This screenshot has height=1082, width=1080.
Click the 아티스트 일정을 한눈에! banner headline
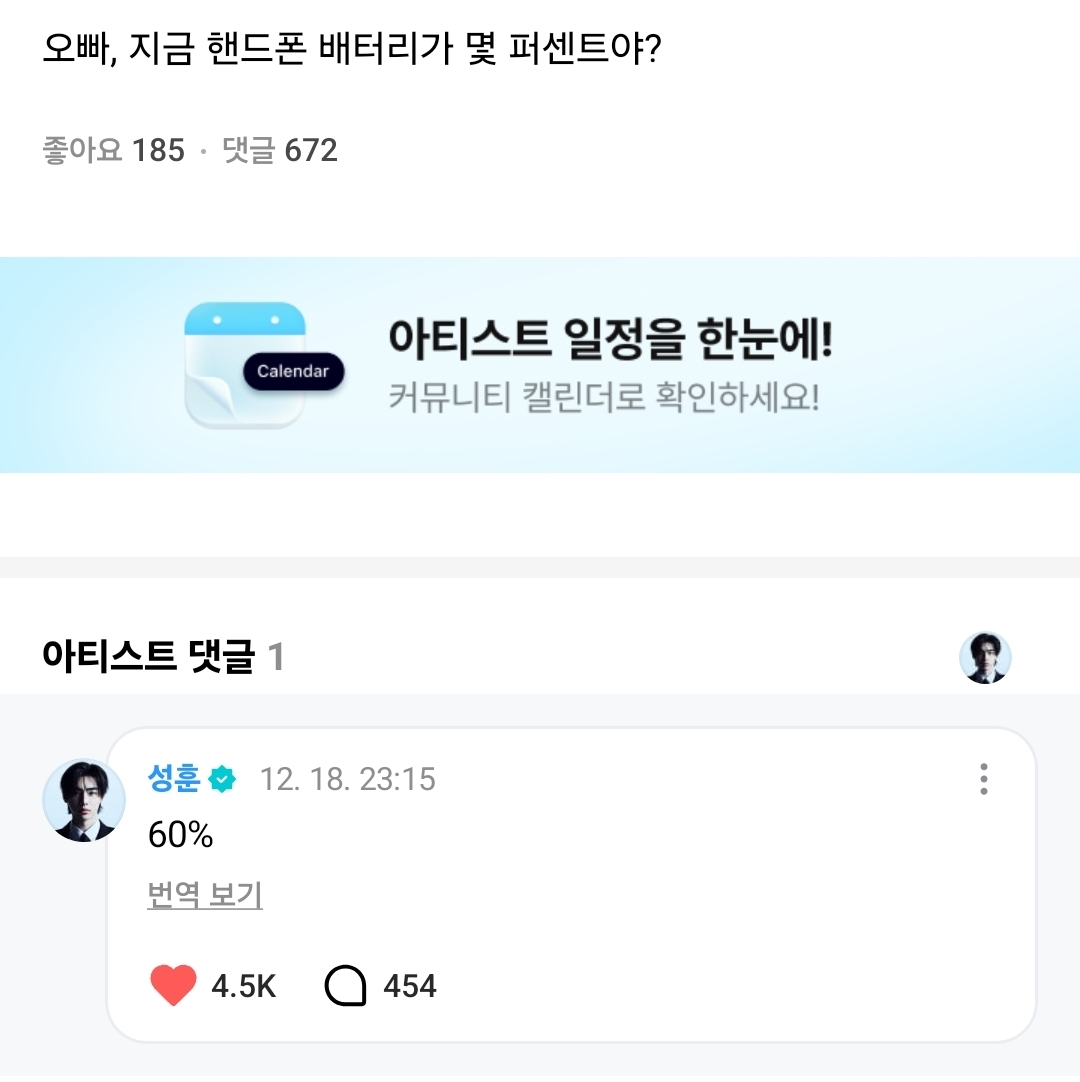610,340
